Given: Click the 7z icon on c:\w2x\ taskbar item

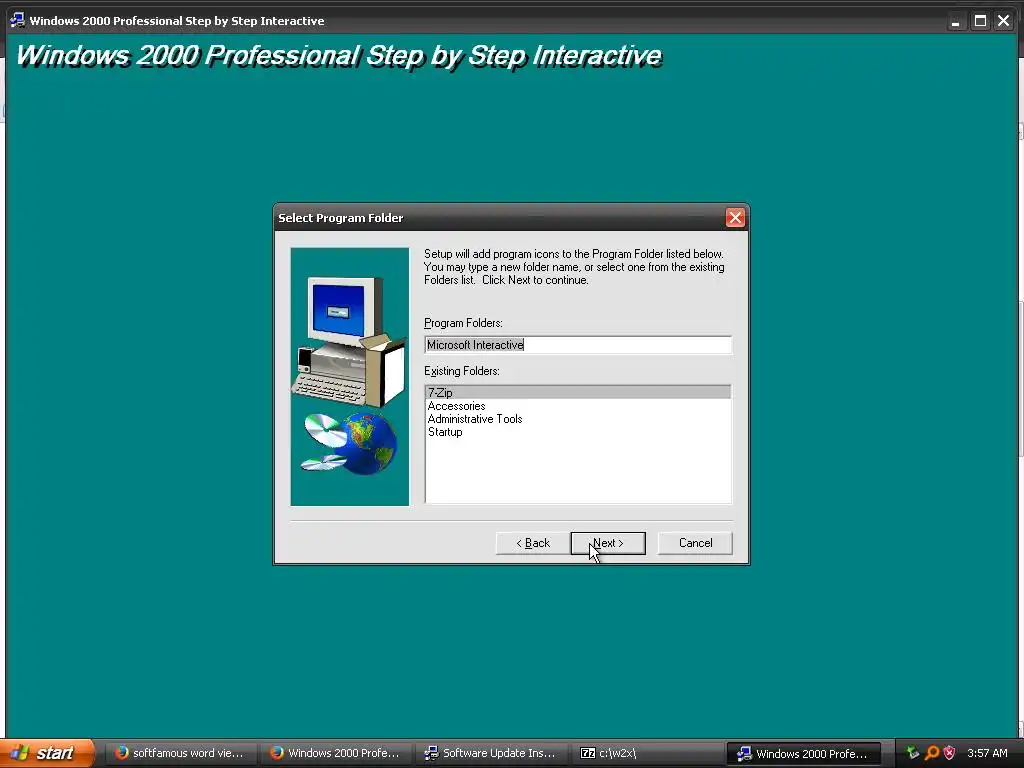Looking at the screenshot, I should tap(588, 753).
